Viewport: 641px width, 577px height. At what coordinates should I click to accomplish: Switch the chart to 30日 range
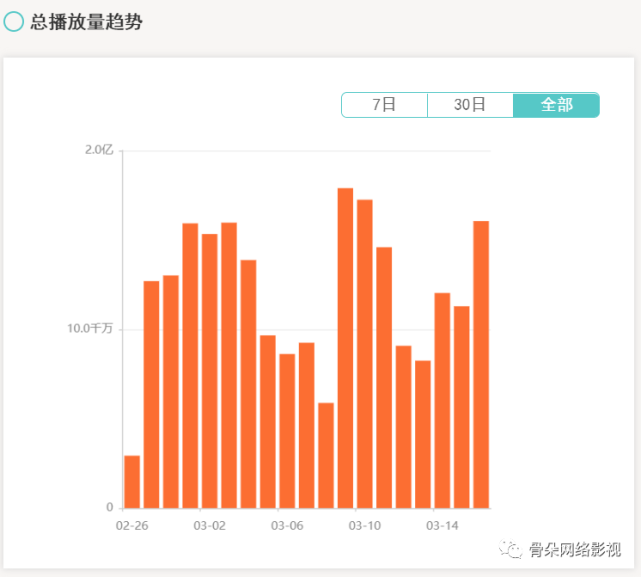pos(470,105)
